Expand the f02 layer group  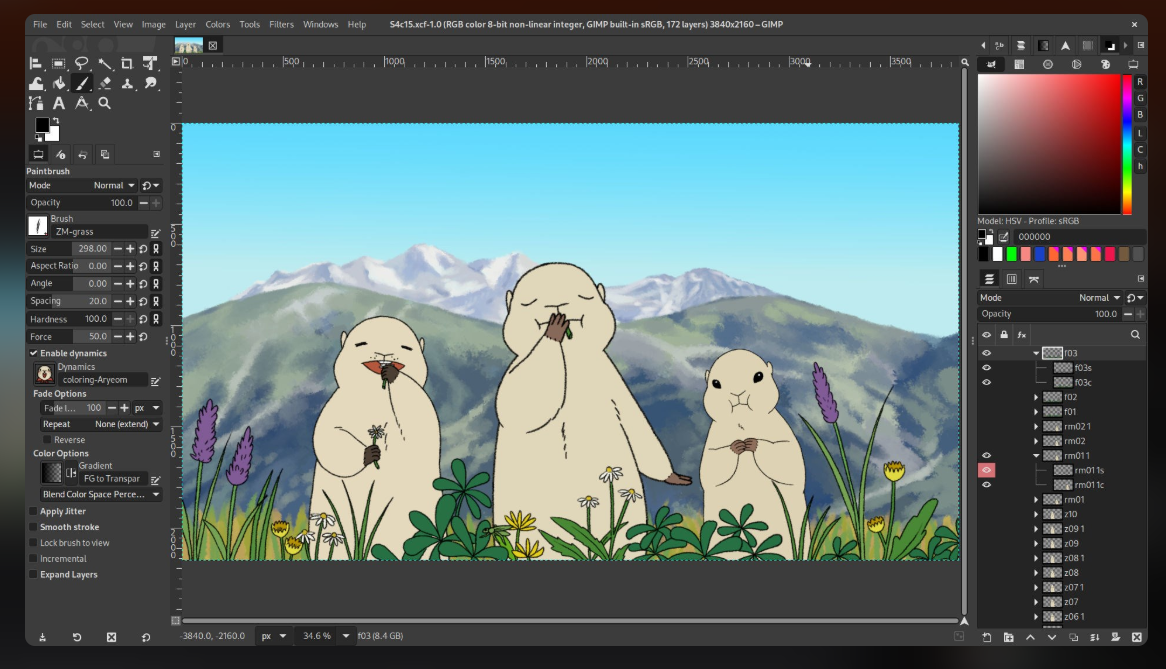point(1036,397)
